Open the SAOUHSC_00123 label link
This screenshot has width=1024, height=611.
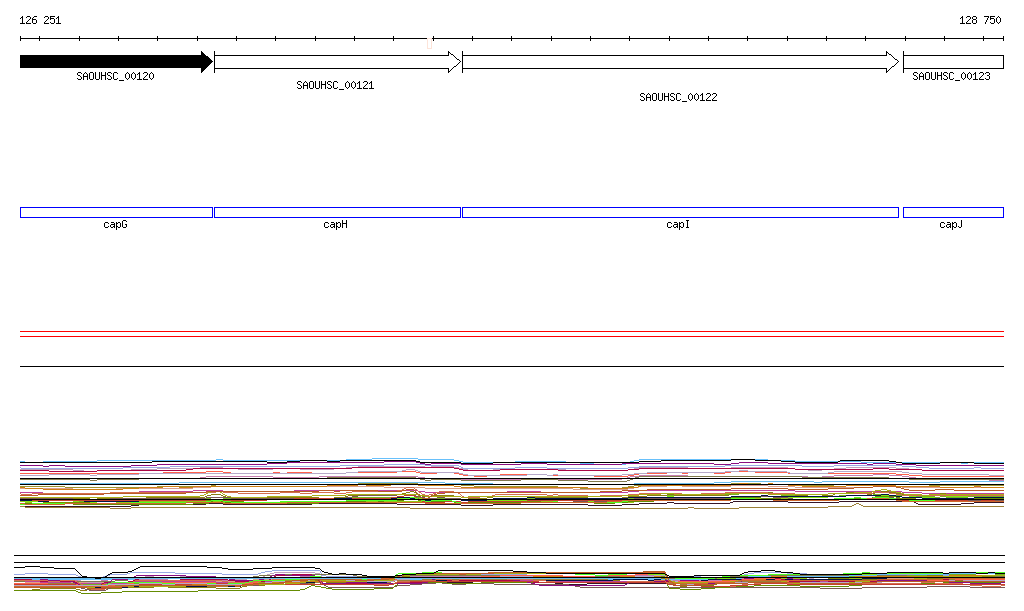(951, 76)
